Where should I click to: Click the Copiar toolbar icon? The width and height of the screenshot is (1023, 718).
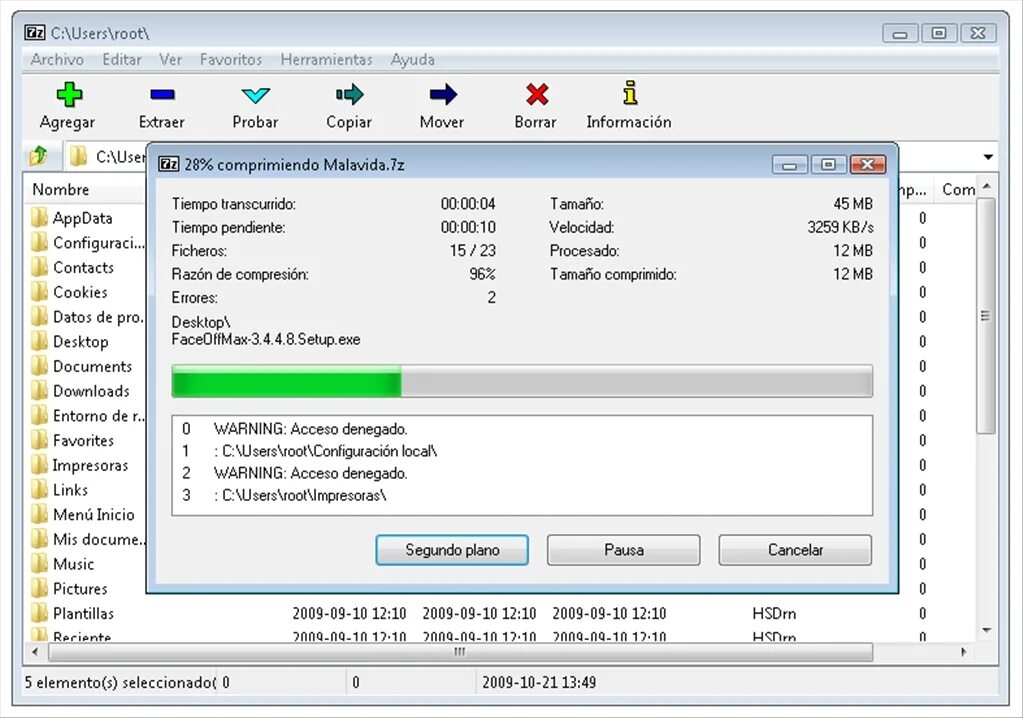click(350, 95)
